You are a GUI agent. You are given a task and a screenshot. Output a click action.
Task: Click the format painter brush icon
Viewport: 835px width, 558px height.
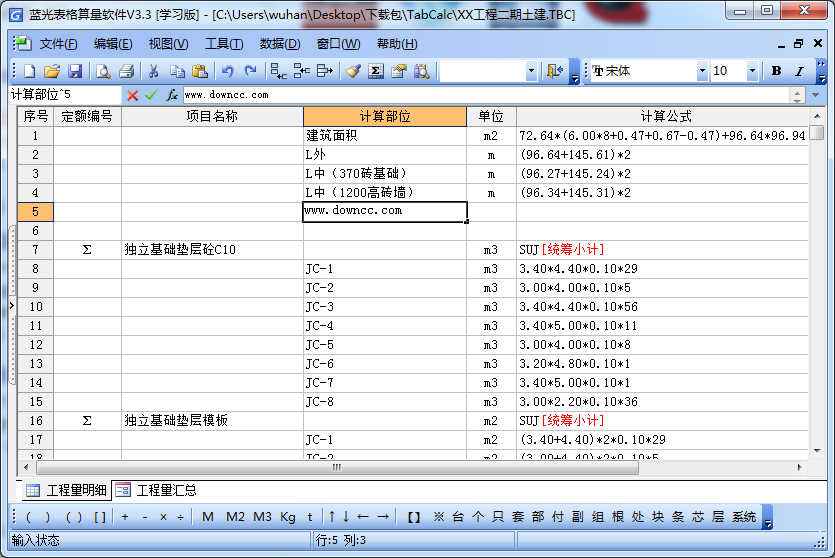(352, 72)
